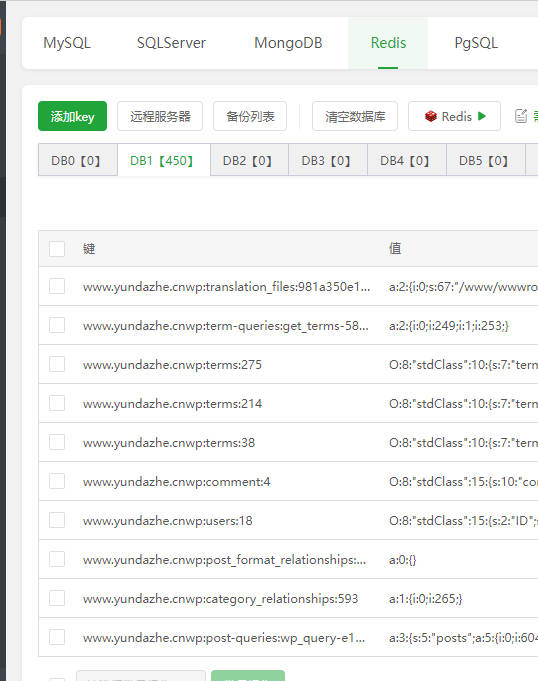Image resolution: width=538 pixels, height=681 pixels.
Task: Check the translation_files:981a350e1 row checkbox
Action: tap(57, 286)
